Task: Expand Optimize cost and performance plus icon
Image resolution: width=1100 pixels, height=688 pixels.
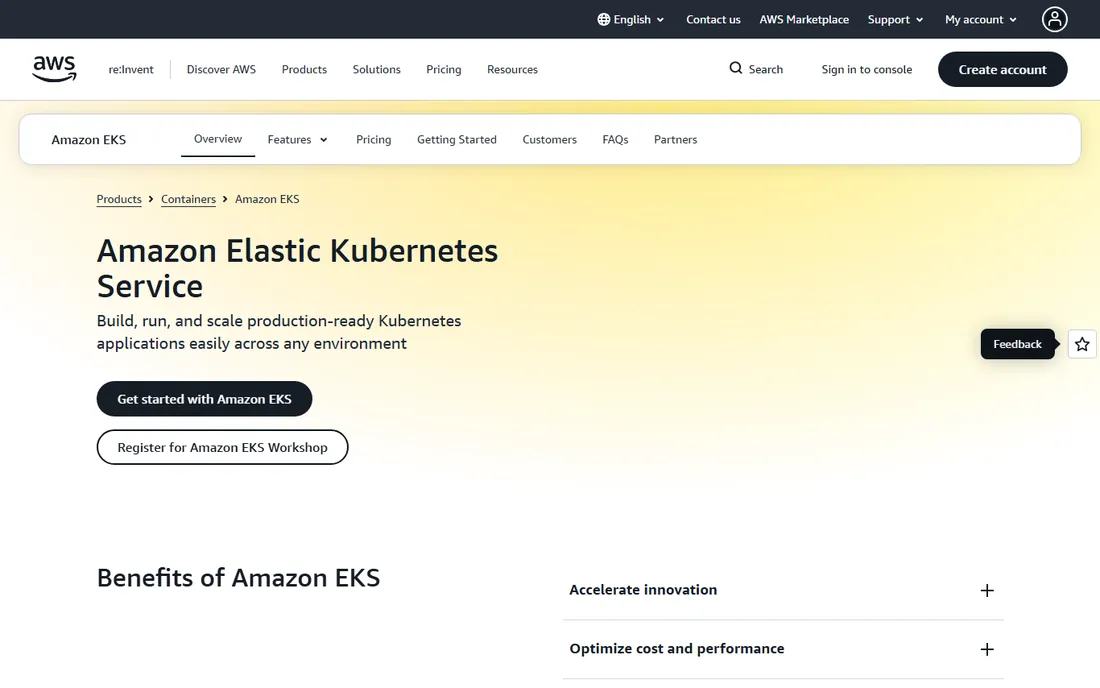Action: pyautogui.click(x=986, y=649)
